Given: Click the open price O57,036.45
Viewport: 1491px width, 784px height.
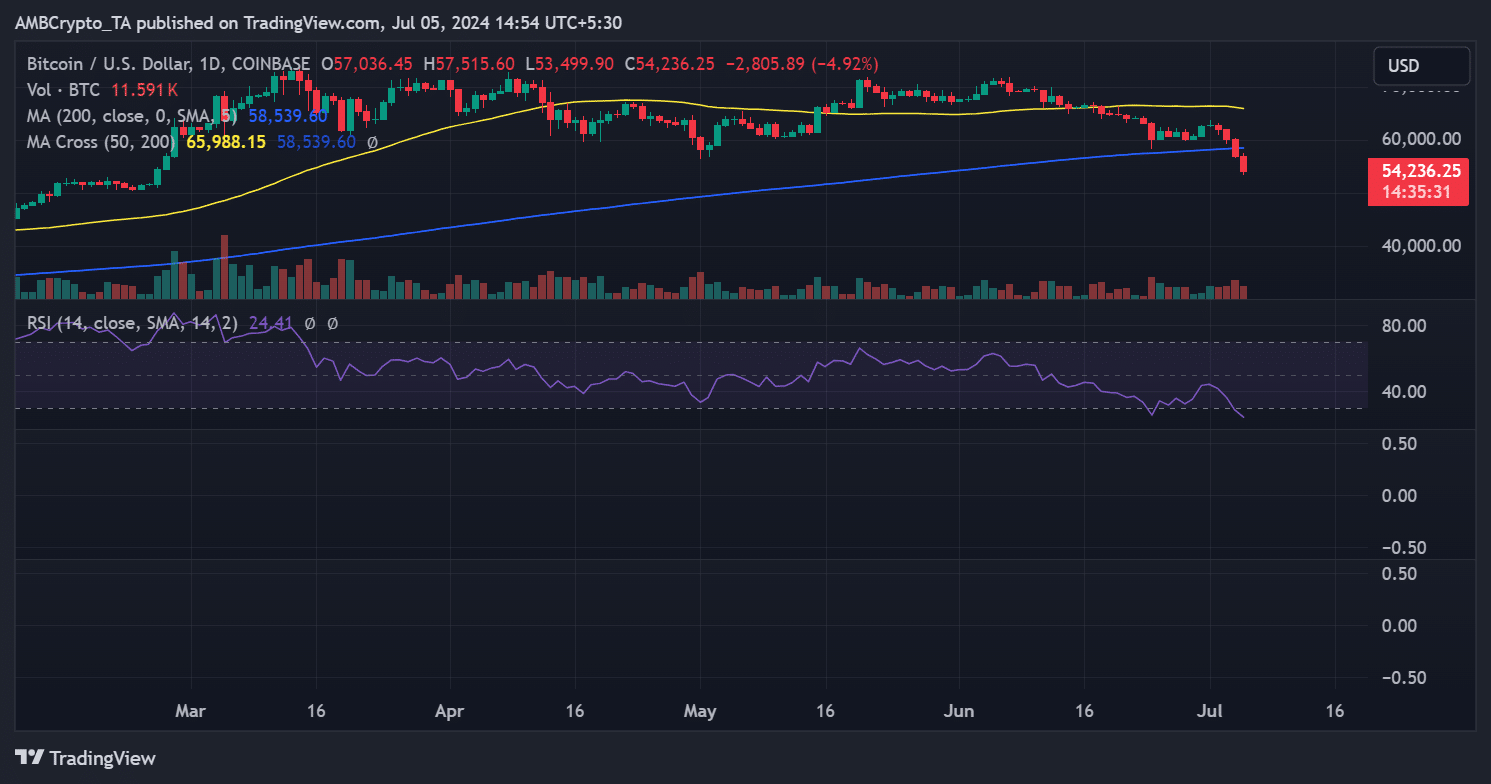Looking at the screenshot, I should pyautogui.click(x=366, y=63).
